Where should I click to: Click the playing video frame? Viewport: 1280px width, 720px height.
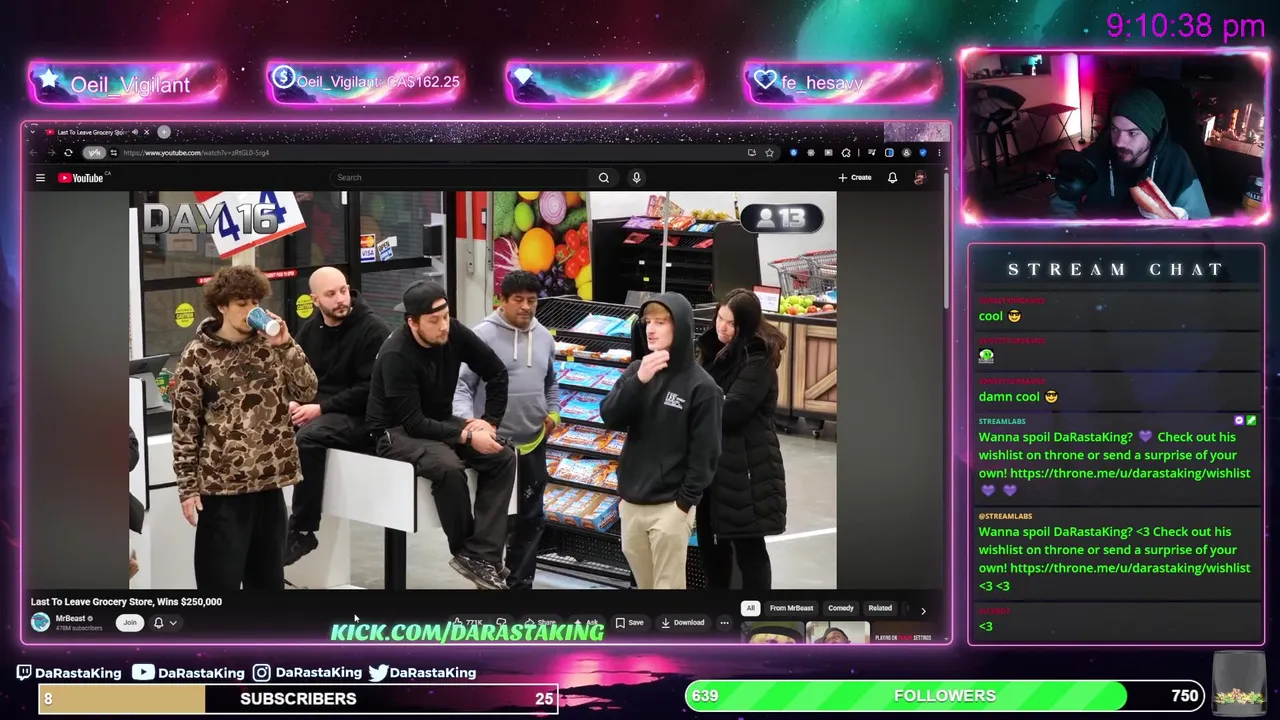[x=483, y=390]
